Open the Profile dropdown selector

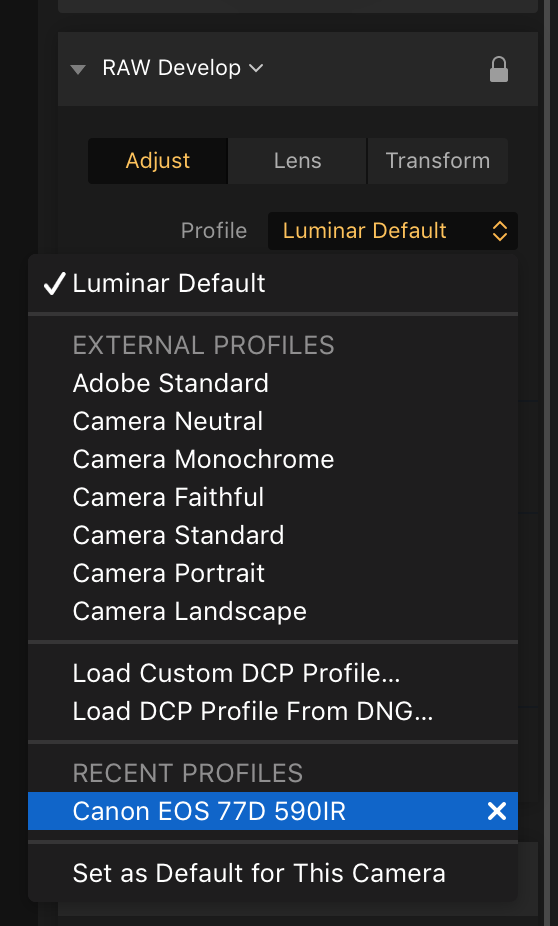click(393, 231)
